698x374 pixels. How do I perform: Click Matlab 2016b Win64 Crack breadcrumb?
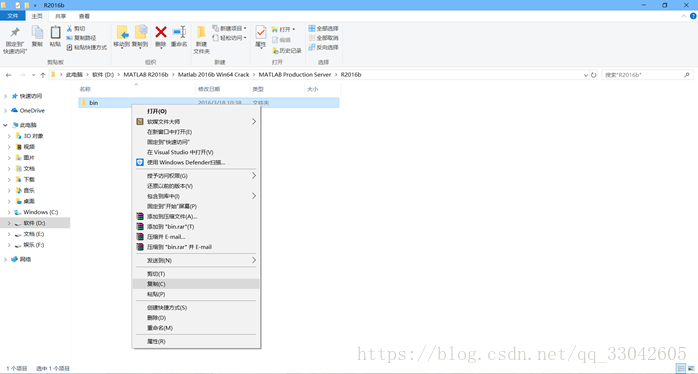[214, 75]
